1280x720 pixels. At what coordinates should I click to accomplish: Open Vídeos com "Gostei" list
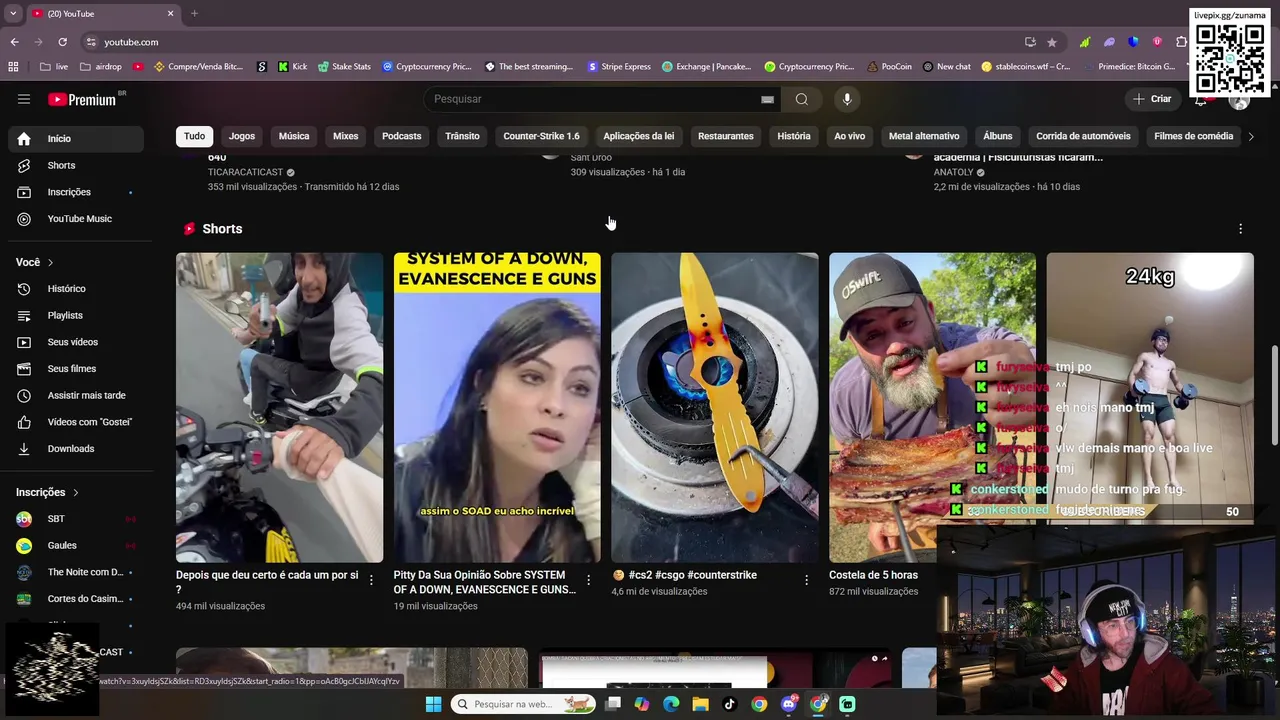pos(76,422)
